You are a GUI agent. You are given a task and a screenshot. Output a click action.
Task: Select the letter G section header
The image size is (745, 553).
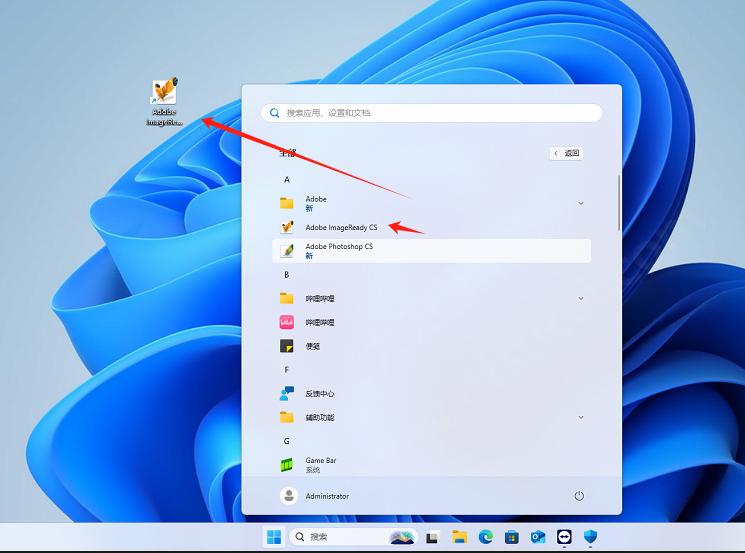pos(287,441)
